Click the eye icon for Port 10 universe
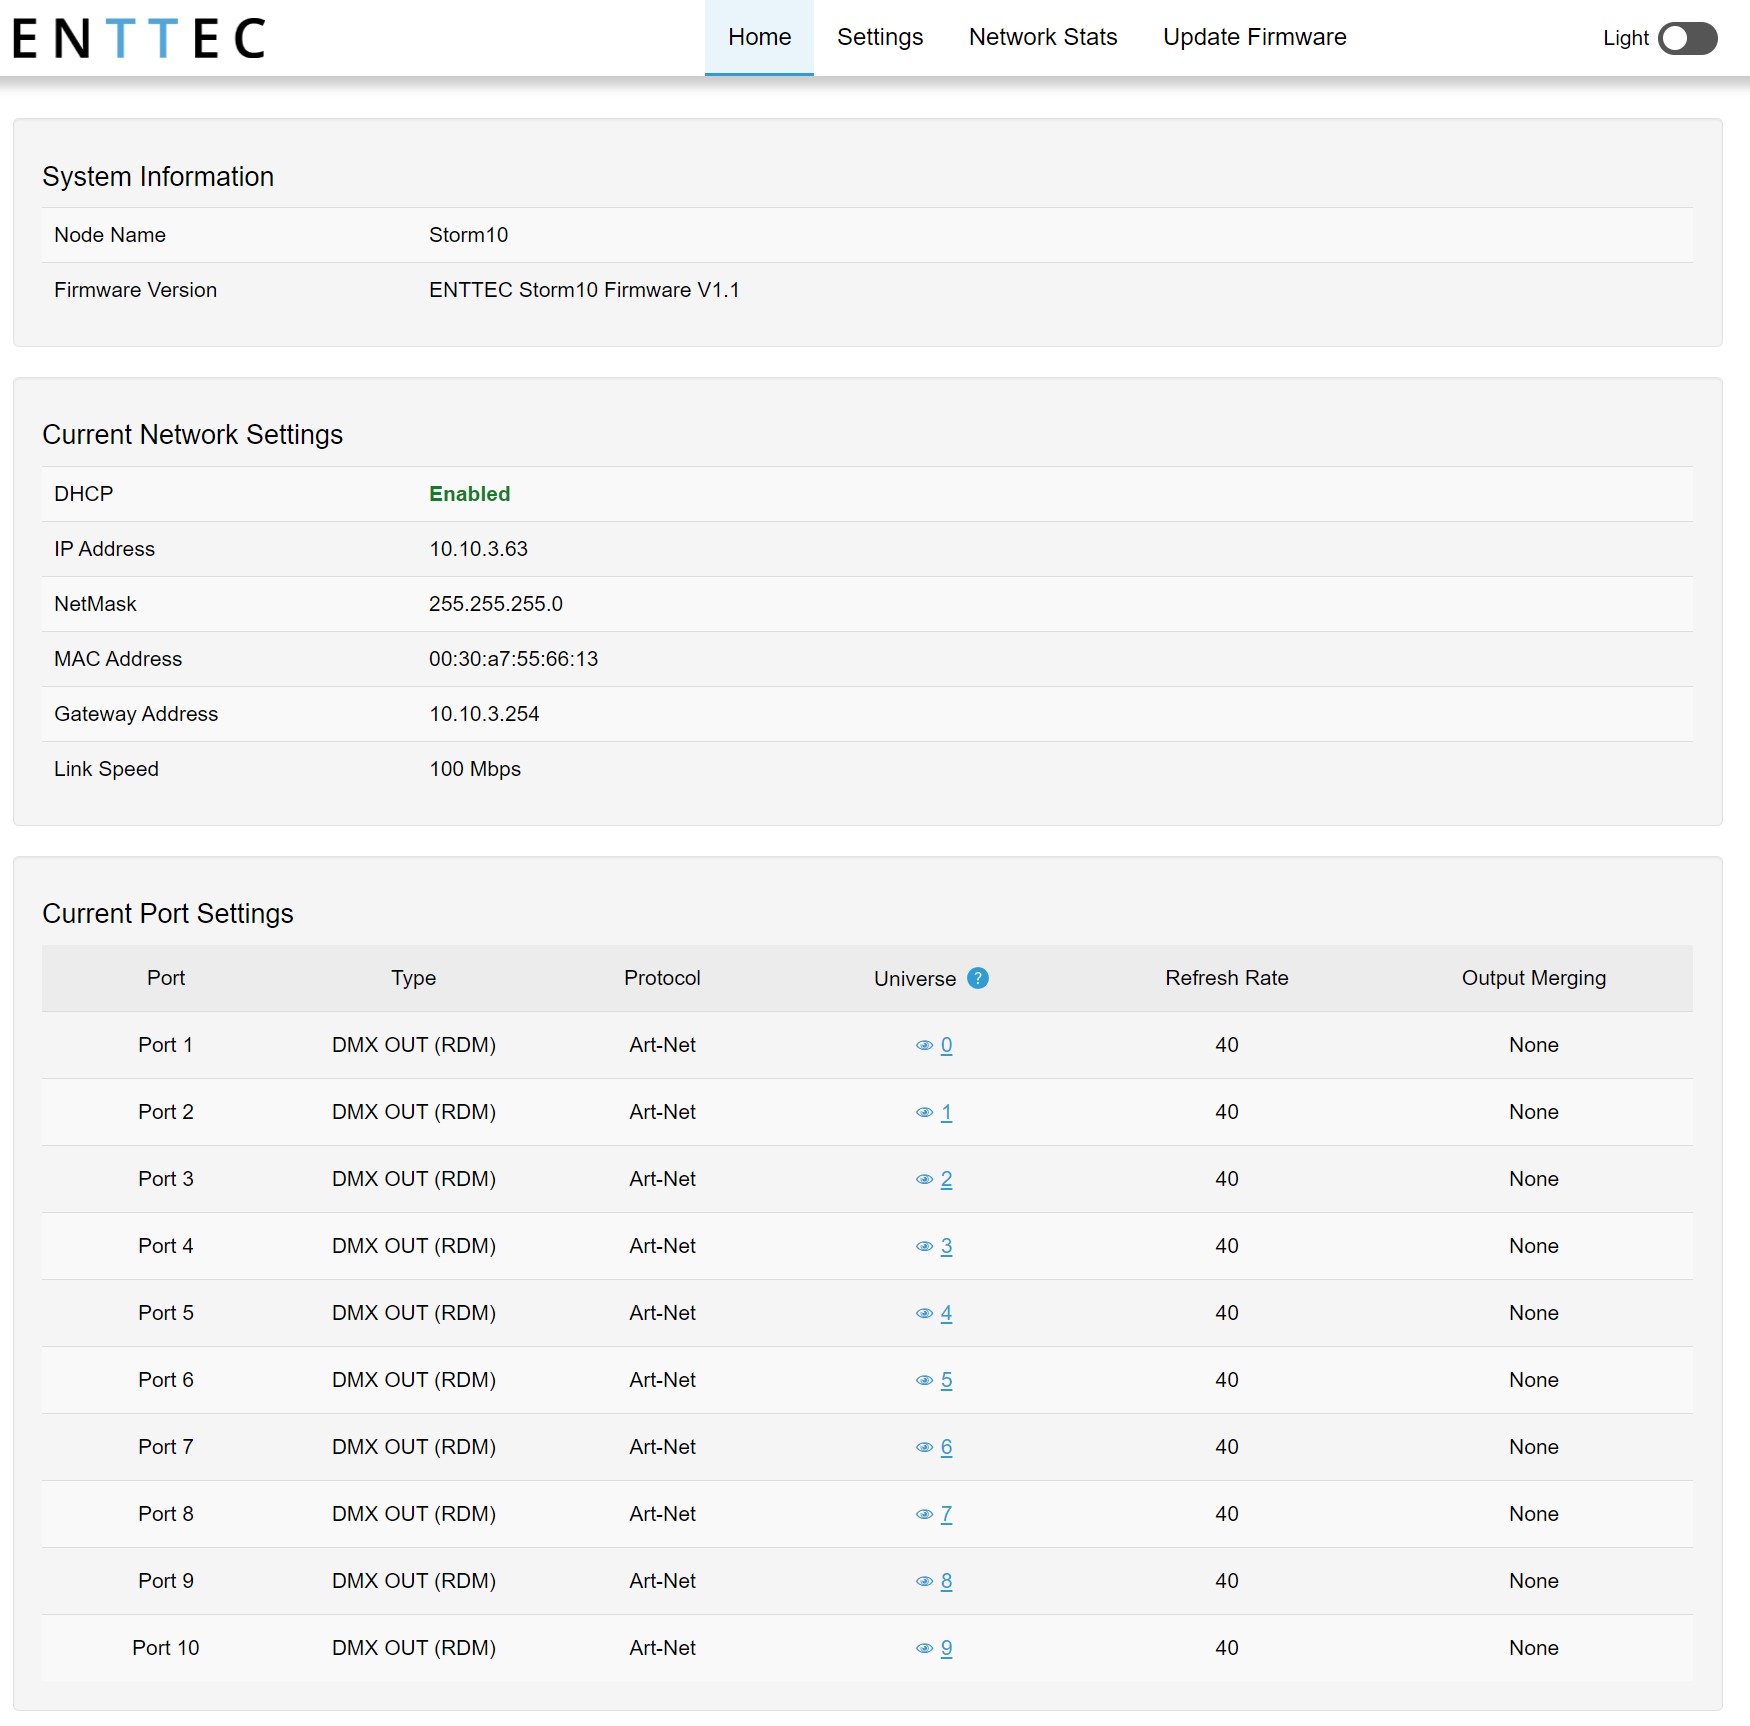 tap(924, 1648)
